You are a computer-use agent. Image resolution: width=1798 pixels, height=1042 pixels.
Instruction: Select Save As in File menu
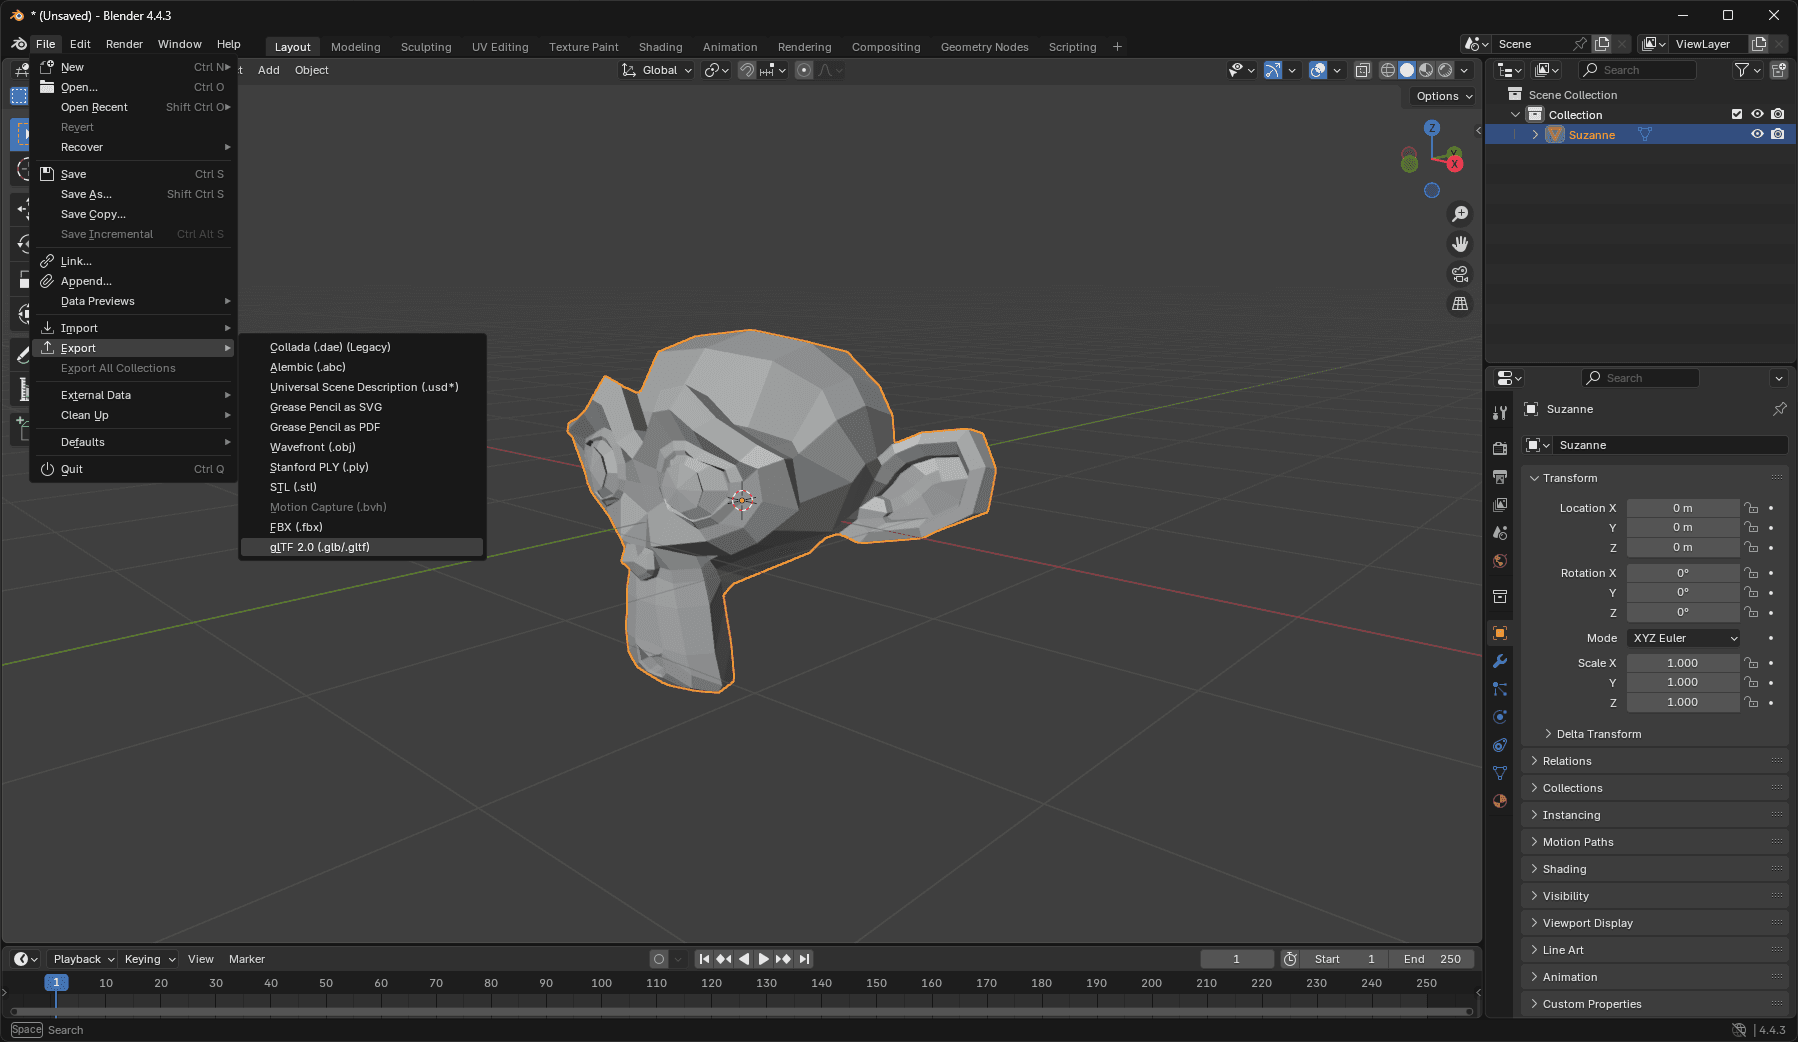tap(133, 194)
